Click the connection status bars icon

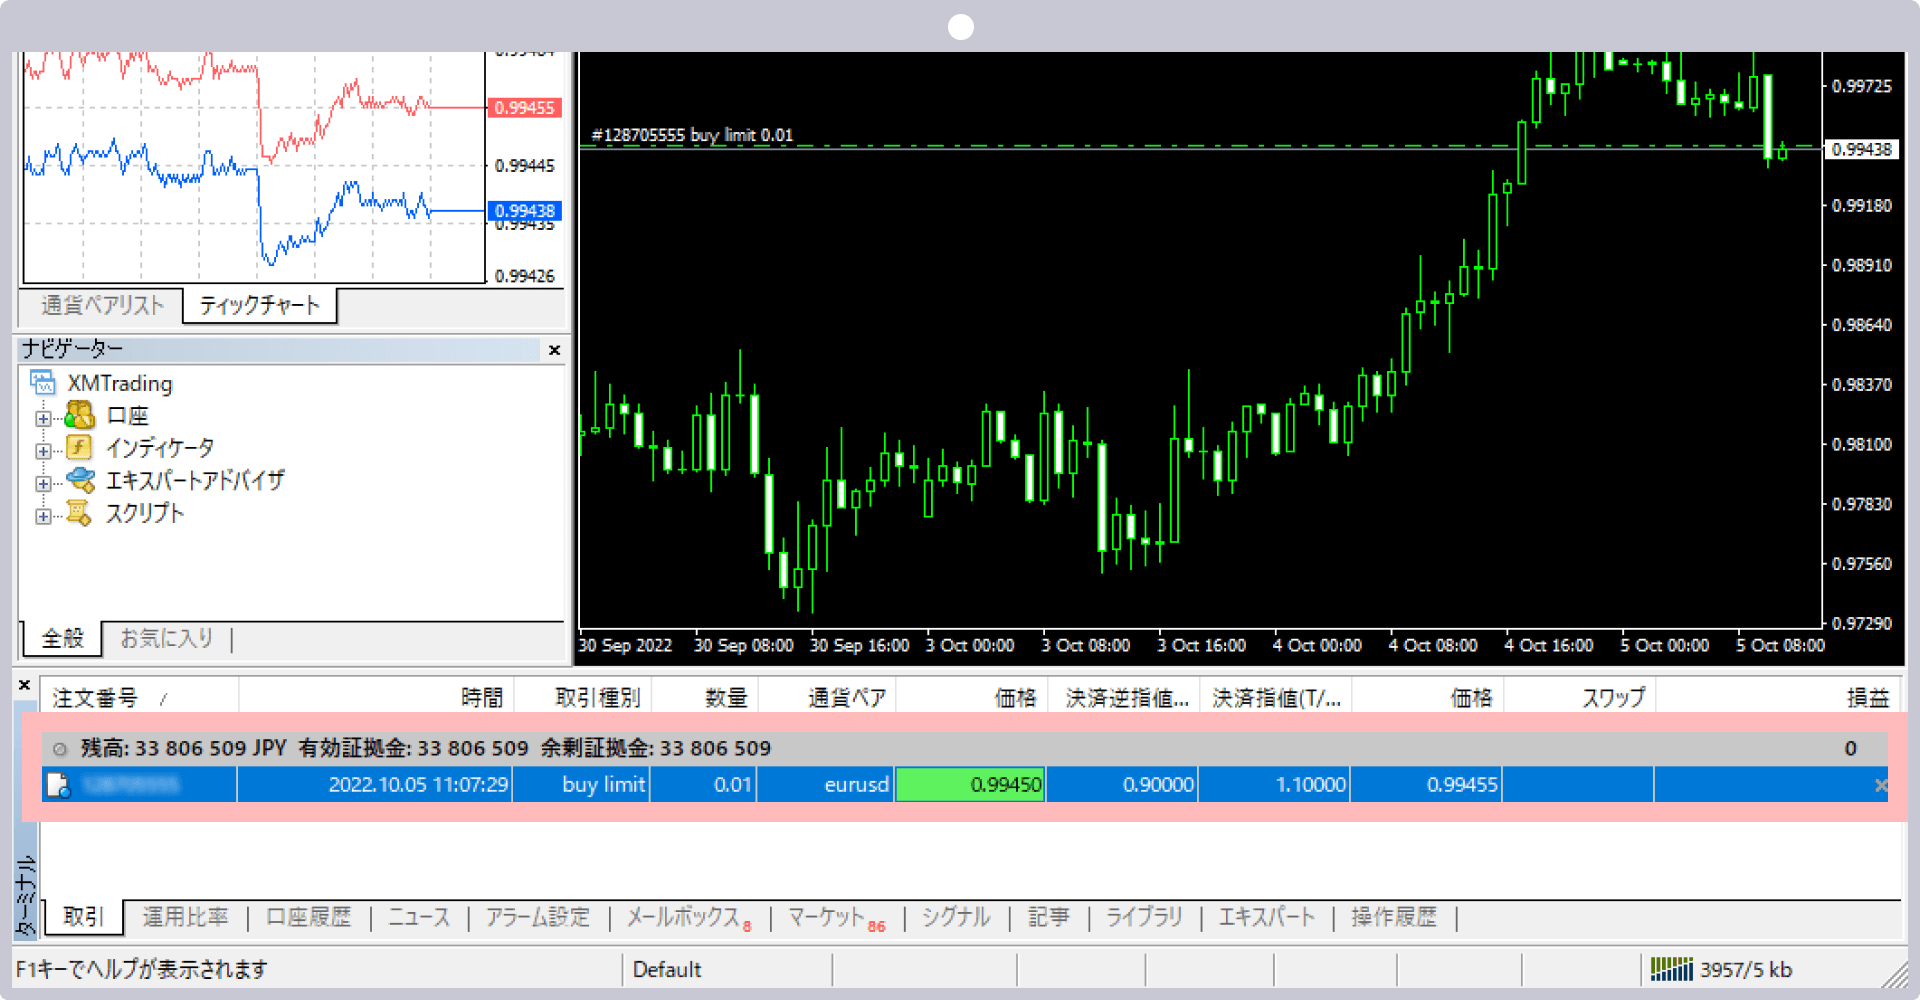tap(1671, 969)
